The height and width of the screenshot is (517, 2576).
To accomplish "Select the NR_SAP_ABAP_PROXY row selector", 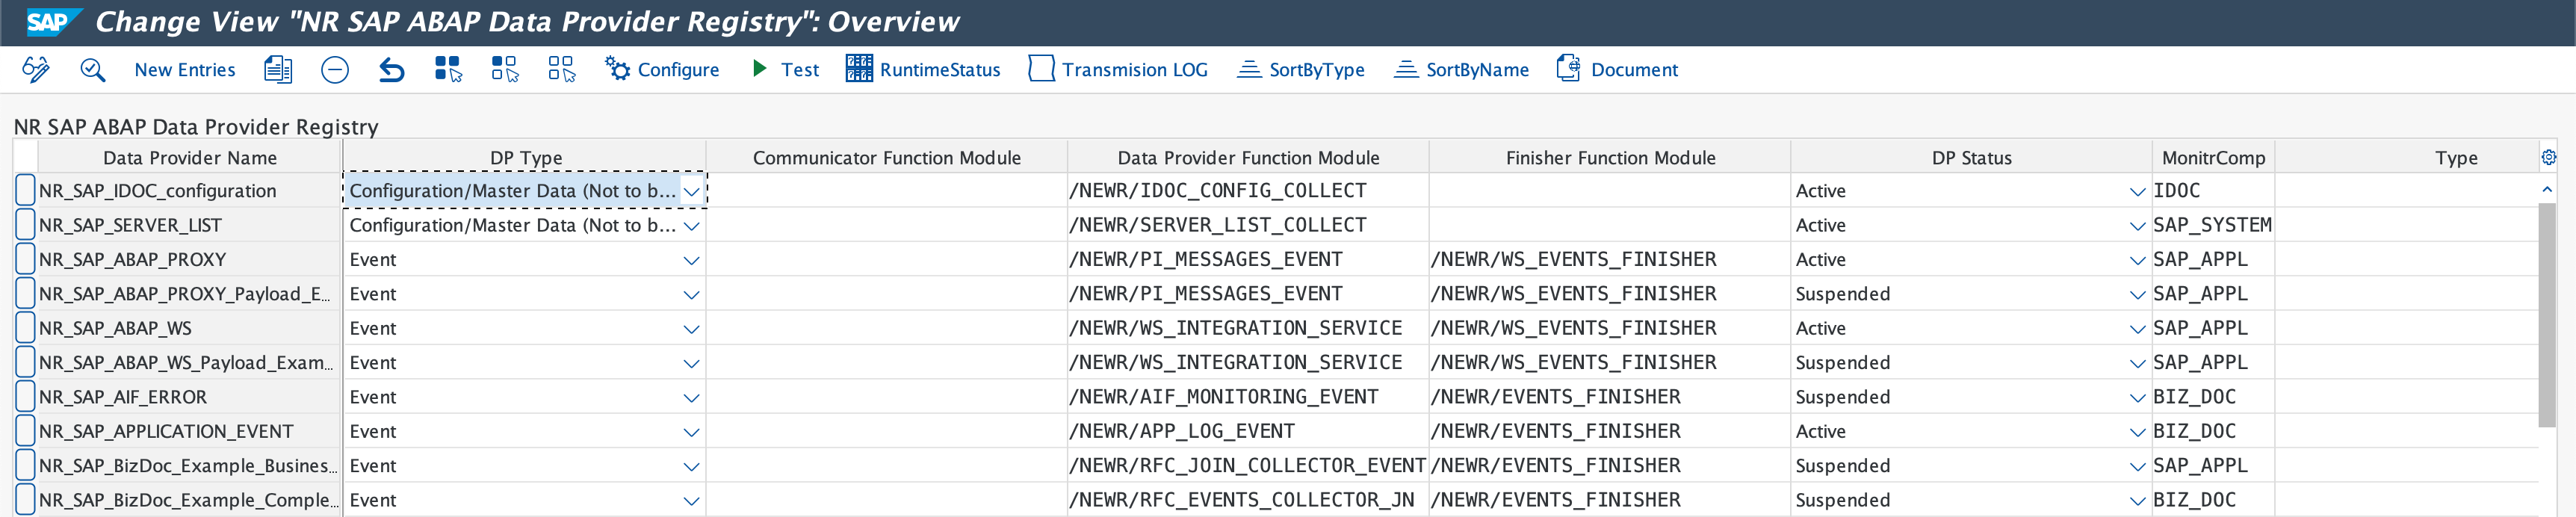I will 25,259.
